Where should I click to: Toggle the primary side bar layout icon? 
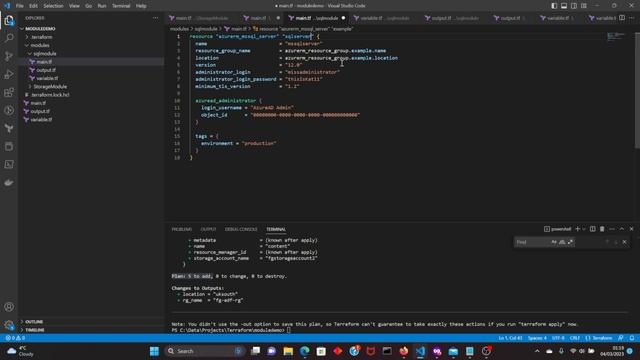coord(554,6)
